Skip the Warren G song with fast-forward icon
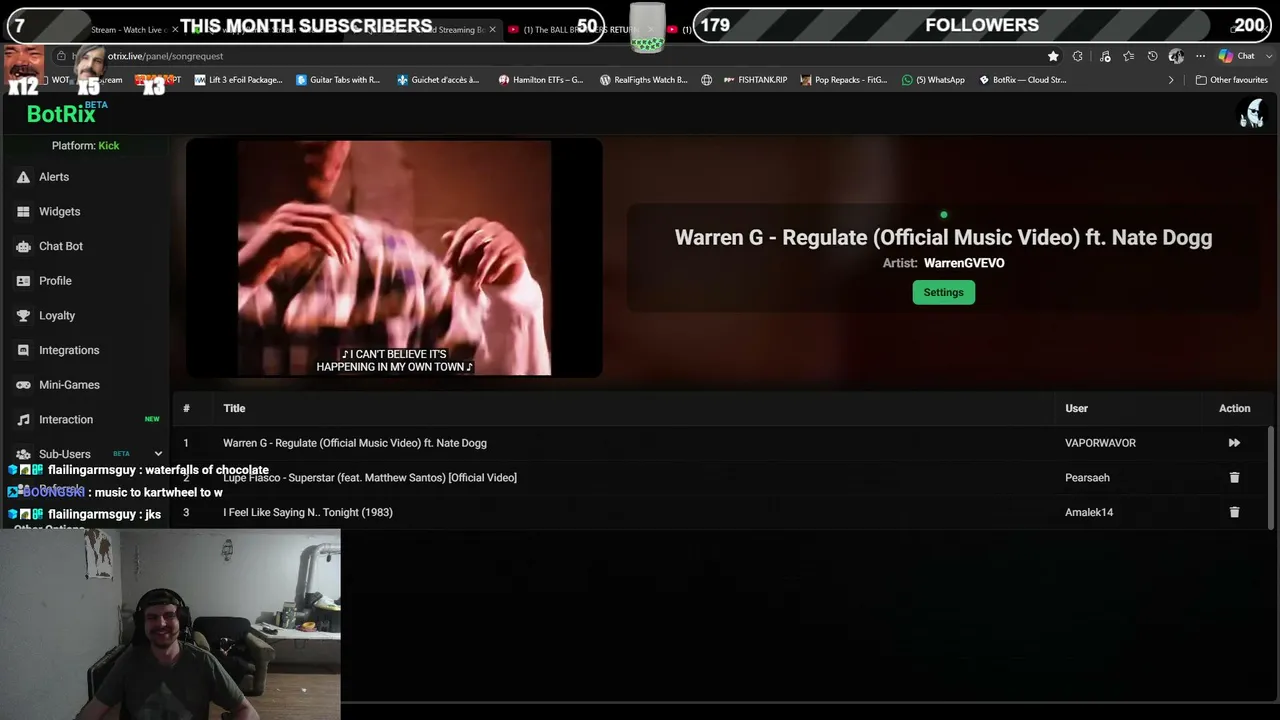 point(1234,443)
